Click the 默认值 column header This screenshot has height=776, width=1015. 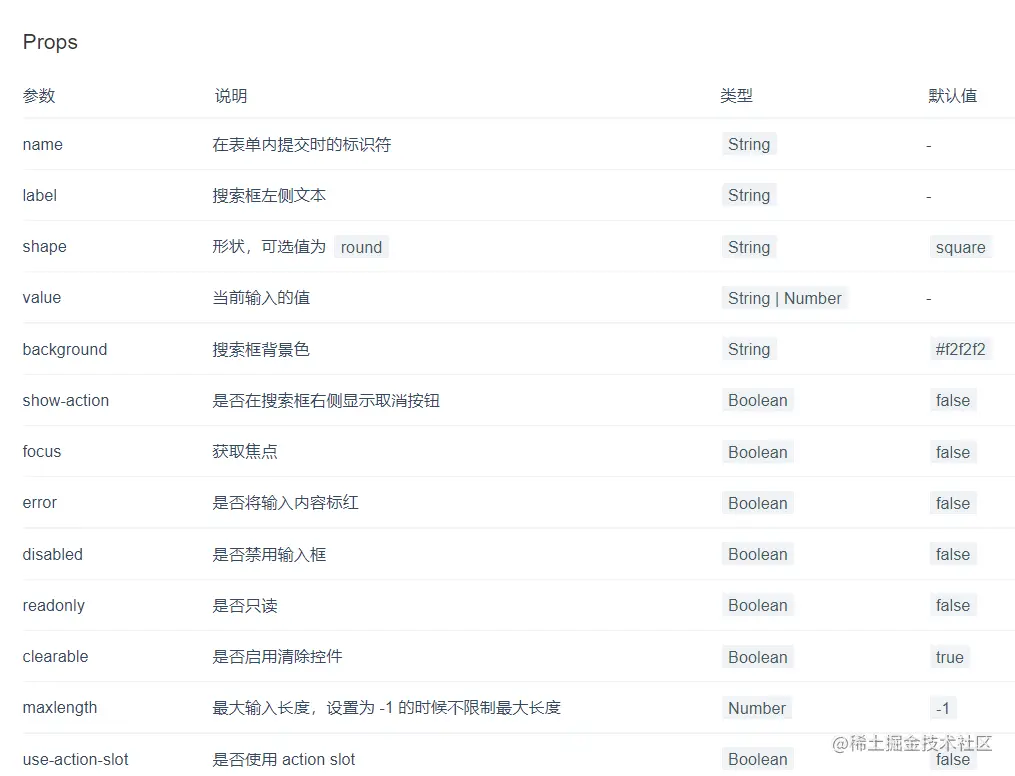coord(952,96)
